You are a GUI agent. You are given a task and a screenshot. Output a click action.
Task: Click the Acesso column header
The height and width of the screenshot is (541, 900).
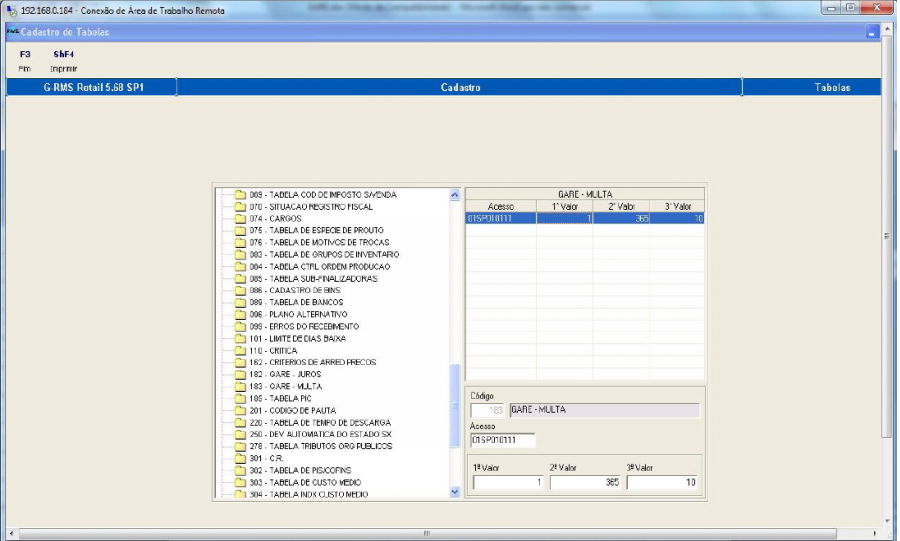pos(501,206)
